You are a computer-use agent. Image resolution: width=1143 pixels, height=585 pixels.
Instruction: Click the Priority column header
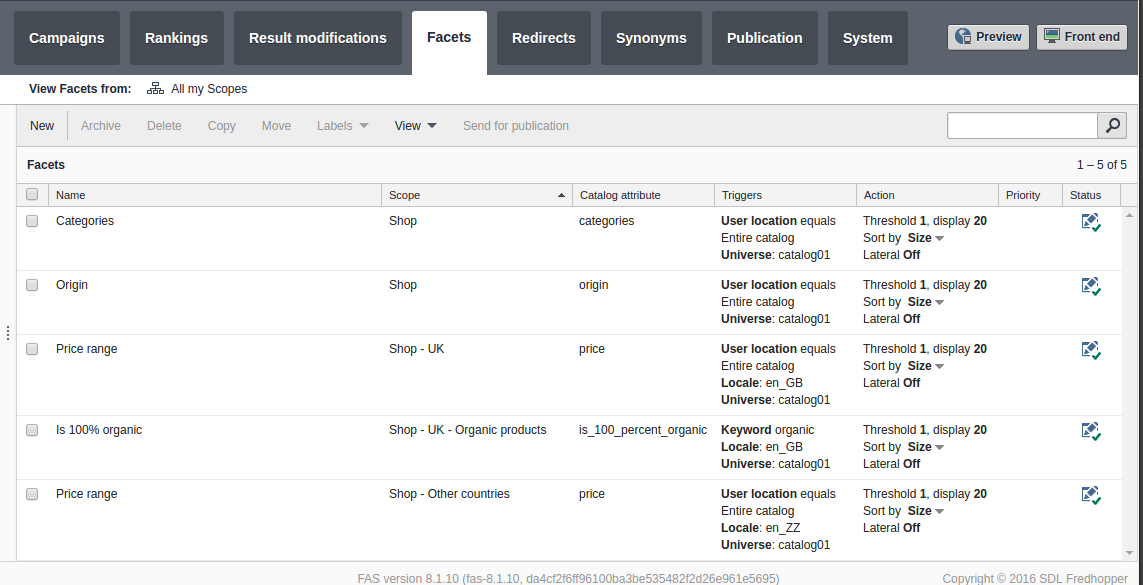[x=1031, y=195]
